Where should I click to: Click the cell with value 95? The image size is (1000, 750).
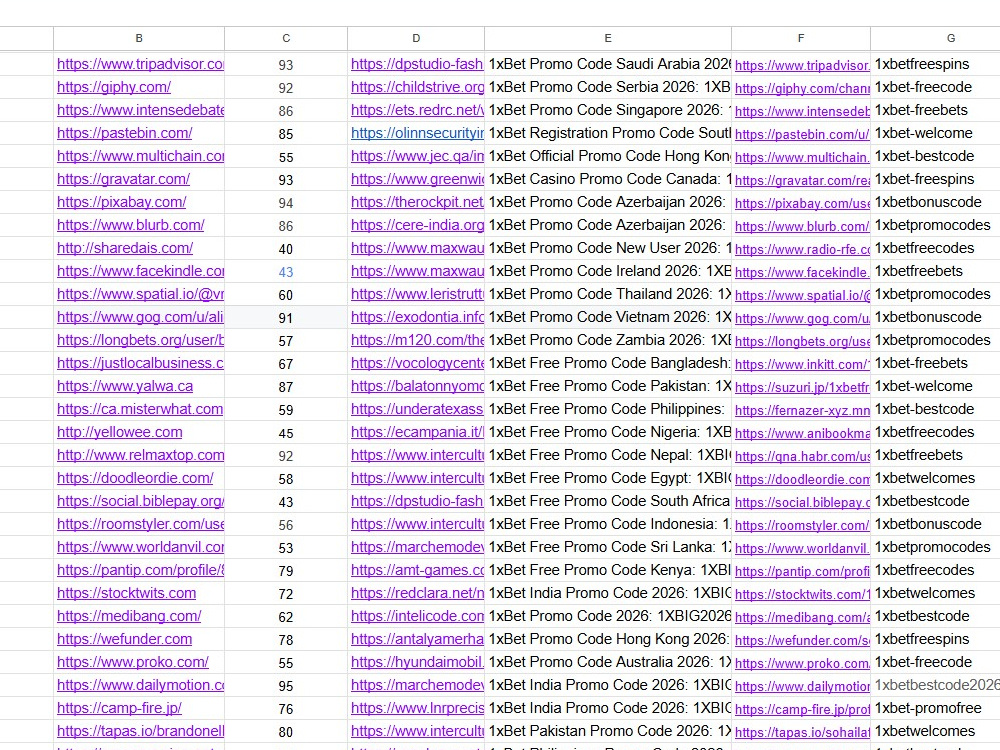(286, 686)
